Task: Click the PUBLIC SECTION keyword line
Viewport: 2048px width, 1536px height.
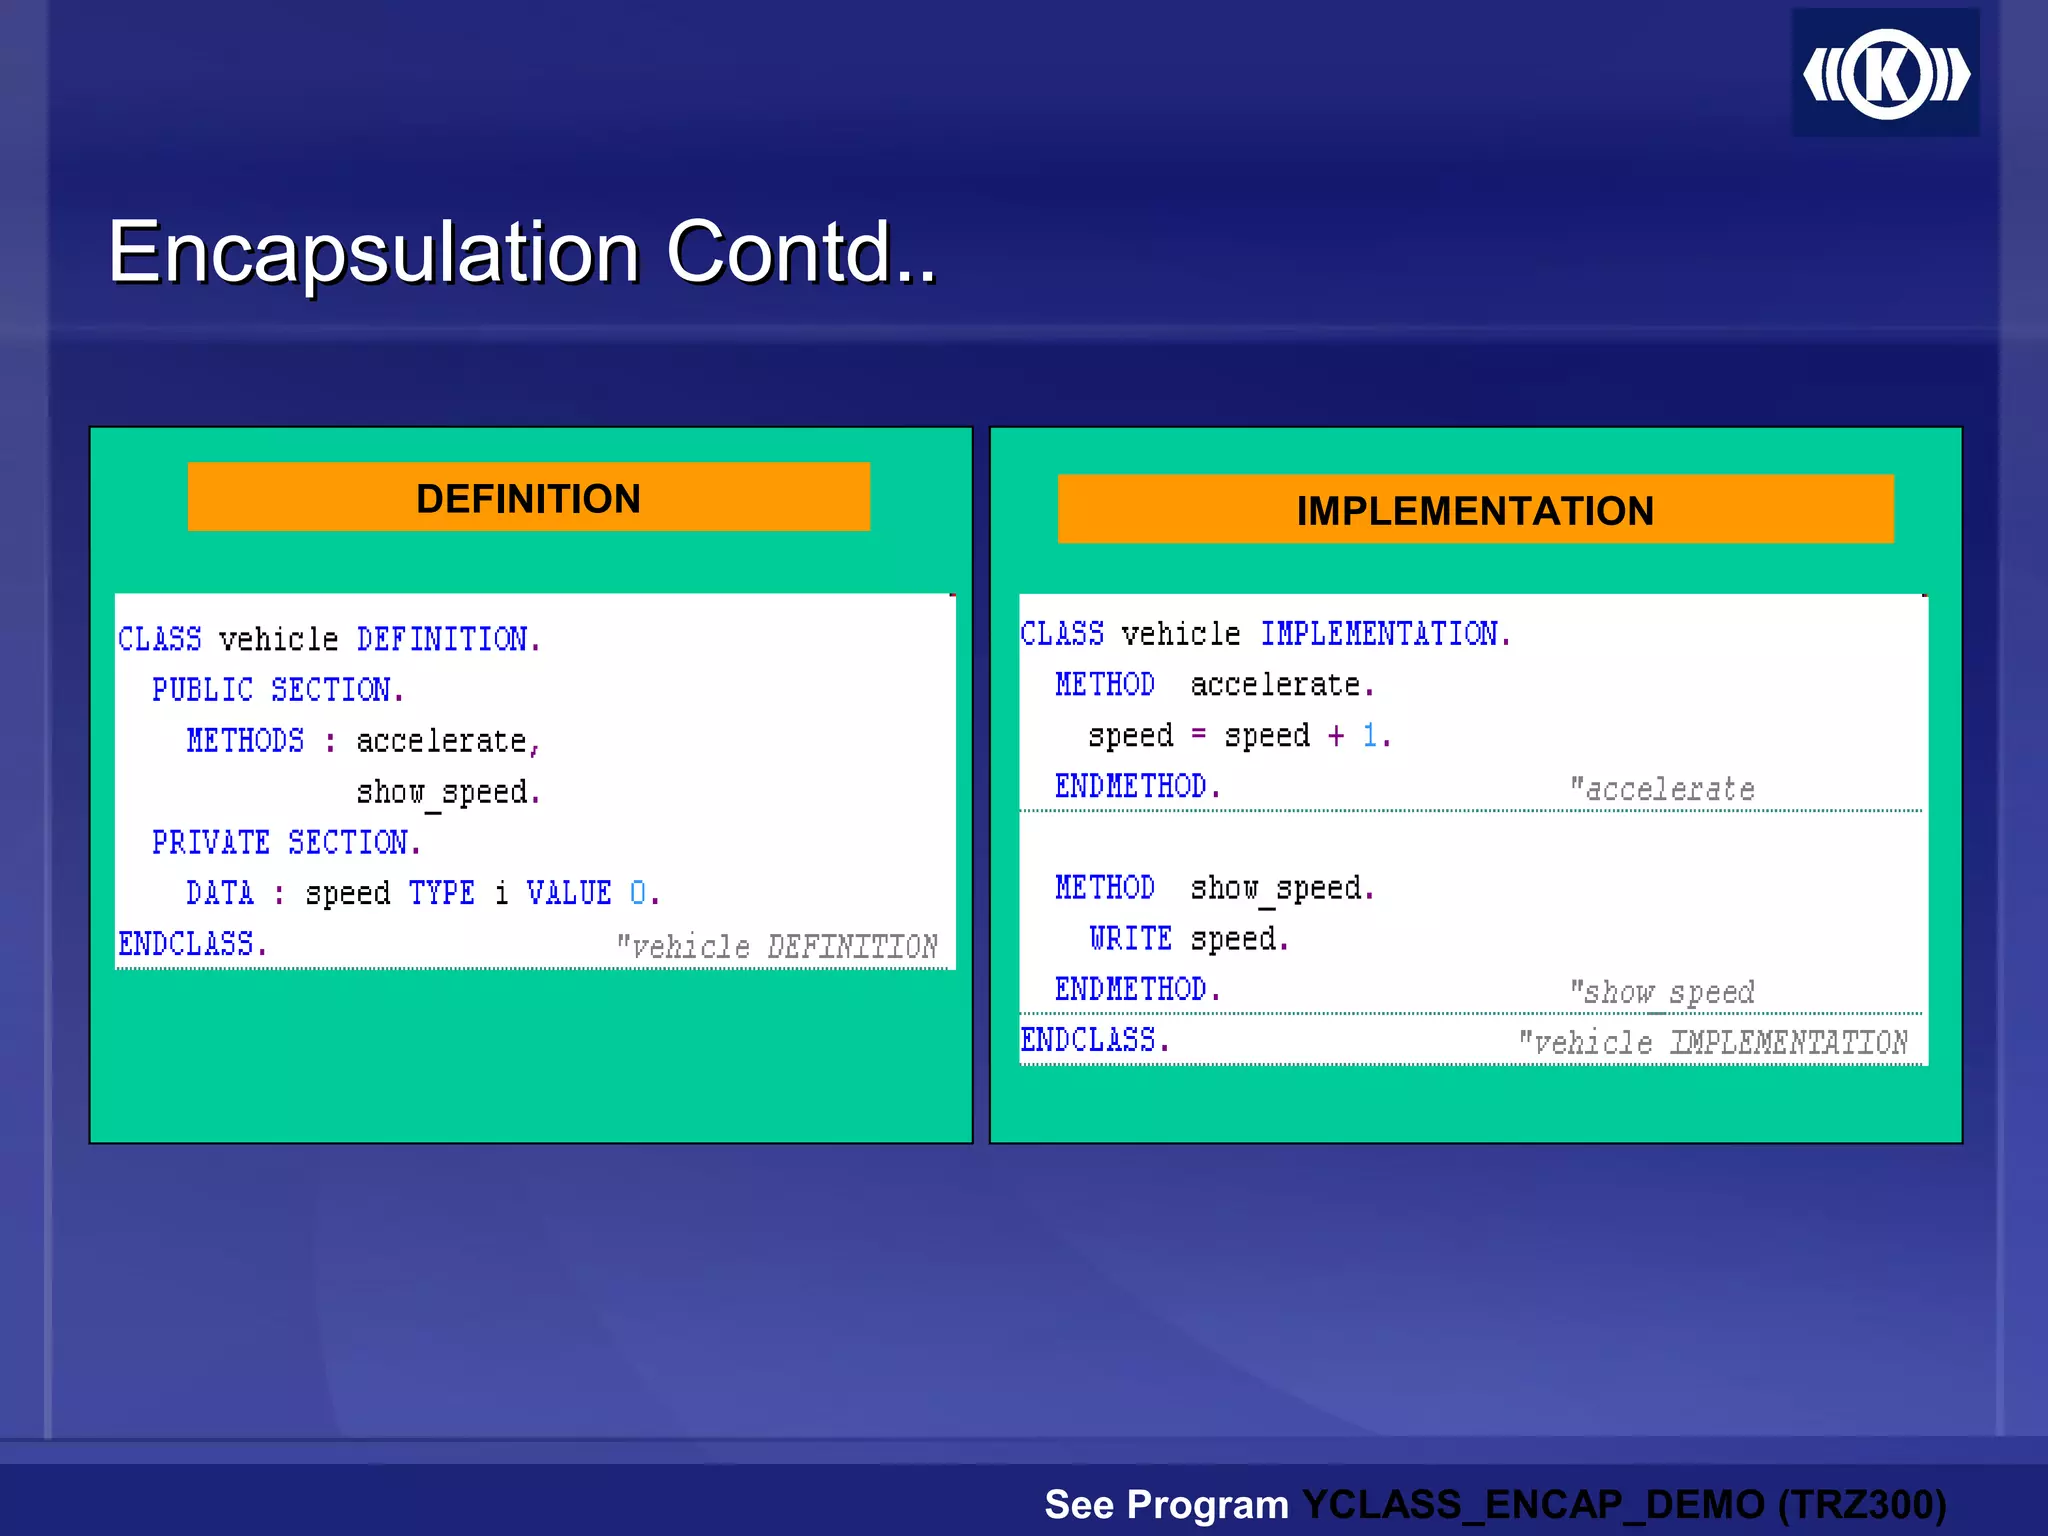Action: click(277, 690)
